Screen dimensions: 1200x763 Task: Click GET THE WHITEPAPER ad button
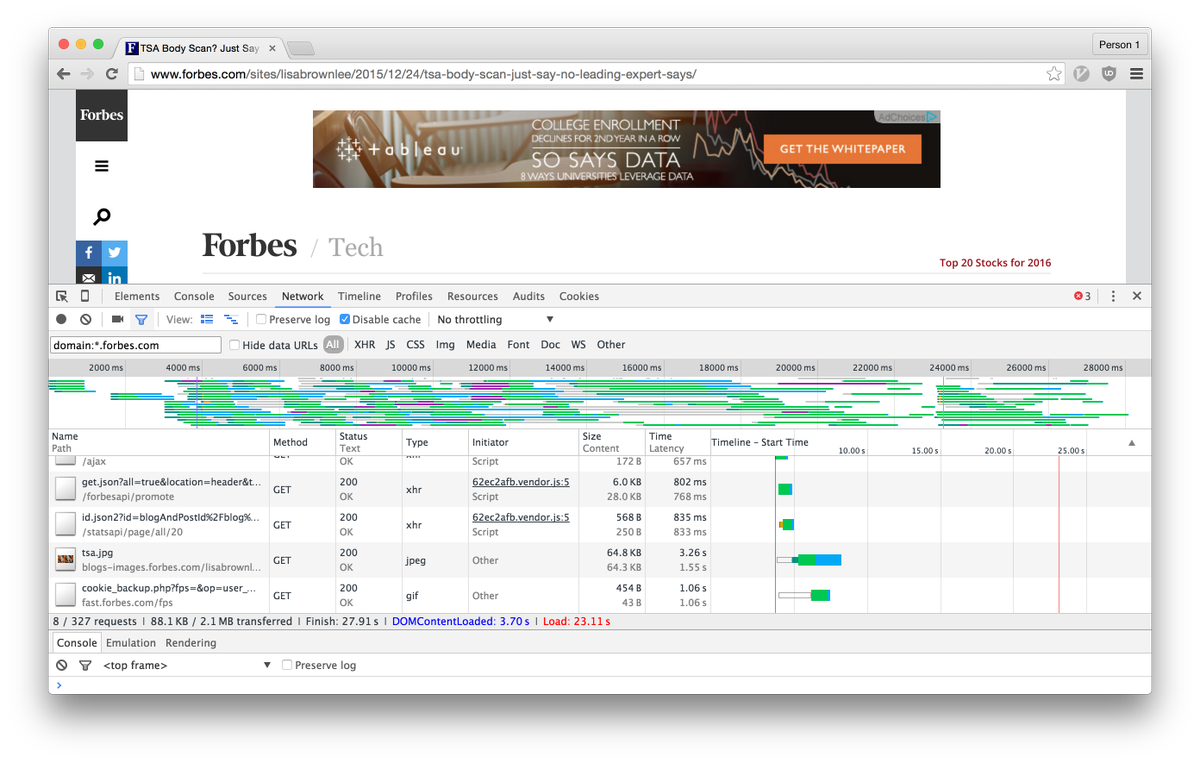(x=843, y=149)
